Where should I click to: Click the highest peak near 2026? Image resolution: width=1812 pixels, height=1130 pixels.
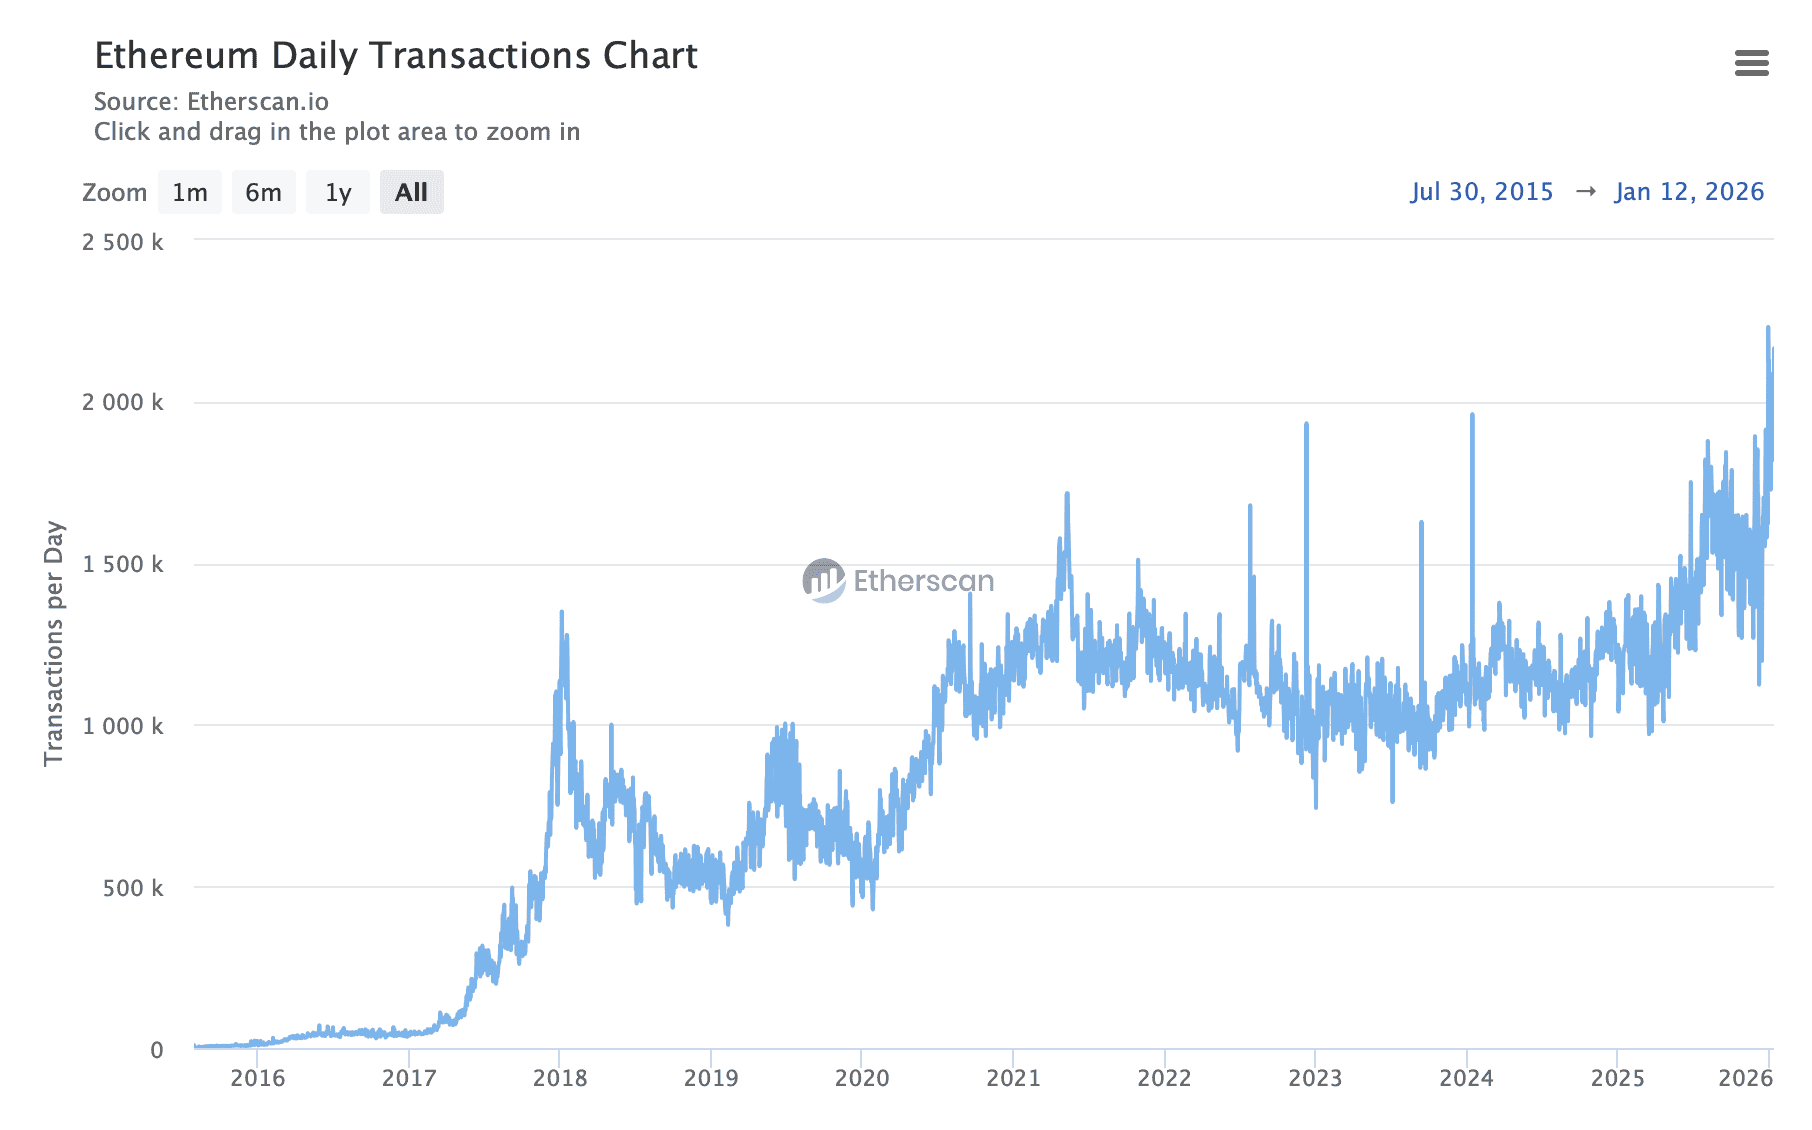point(1768,328)
